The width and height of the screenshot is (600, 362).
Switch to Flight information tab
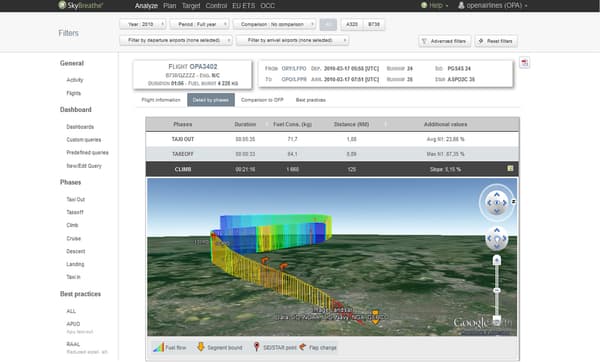[x=161, y=100]
